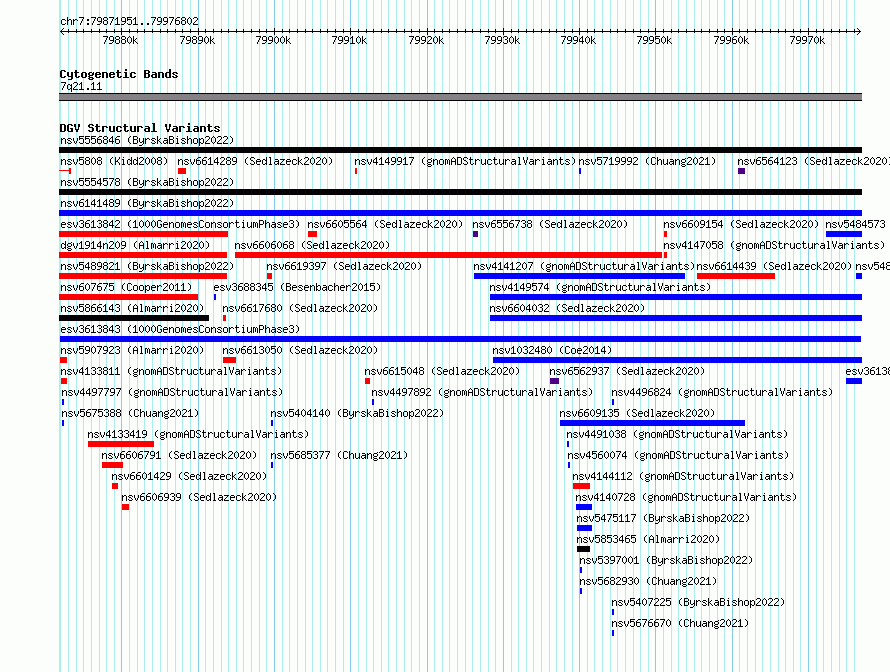Click nsv4497892 gnomAD variant label
The height and width of the screenshot is (672, 890).
[x=482, y=392]
